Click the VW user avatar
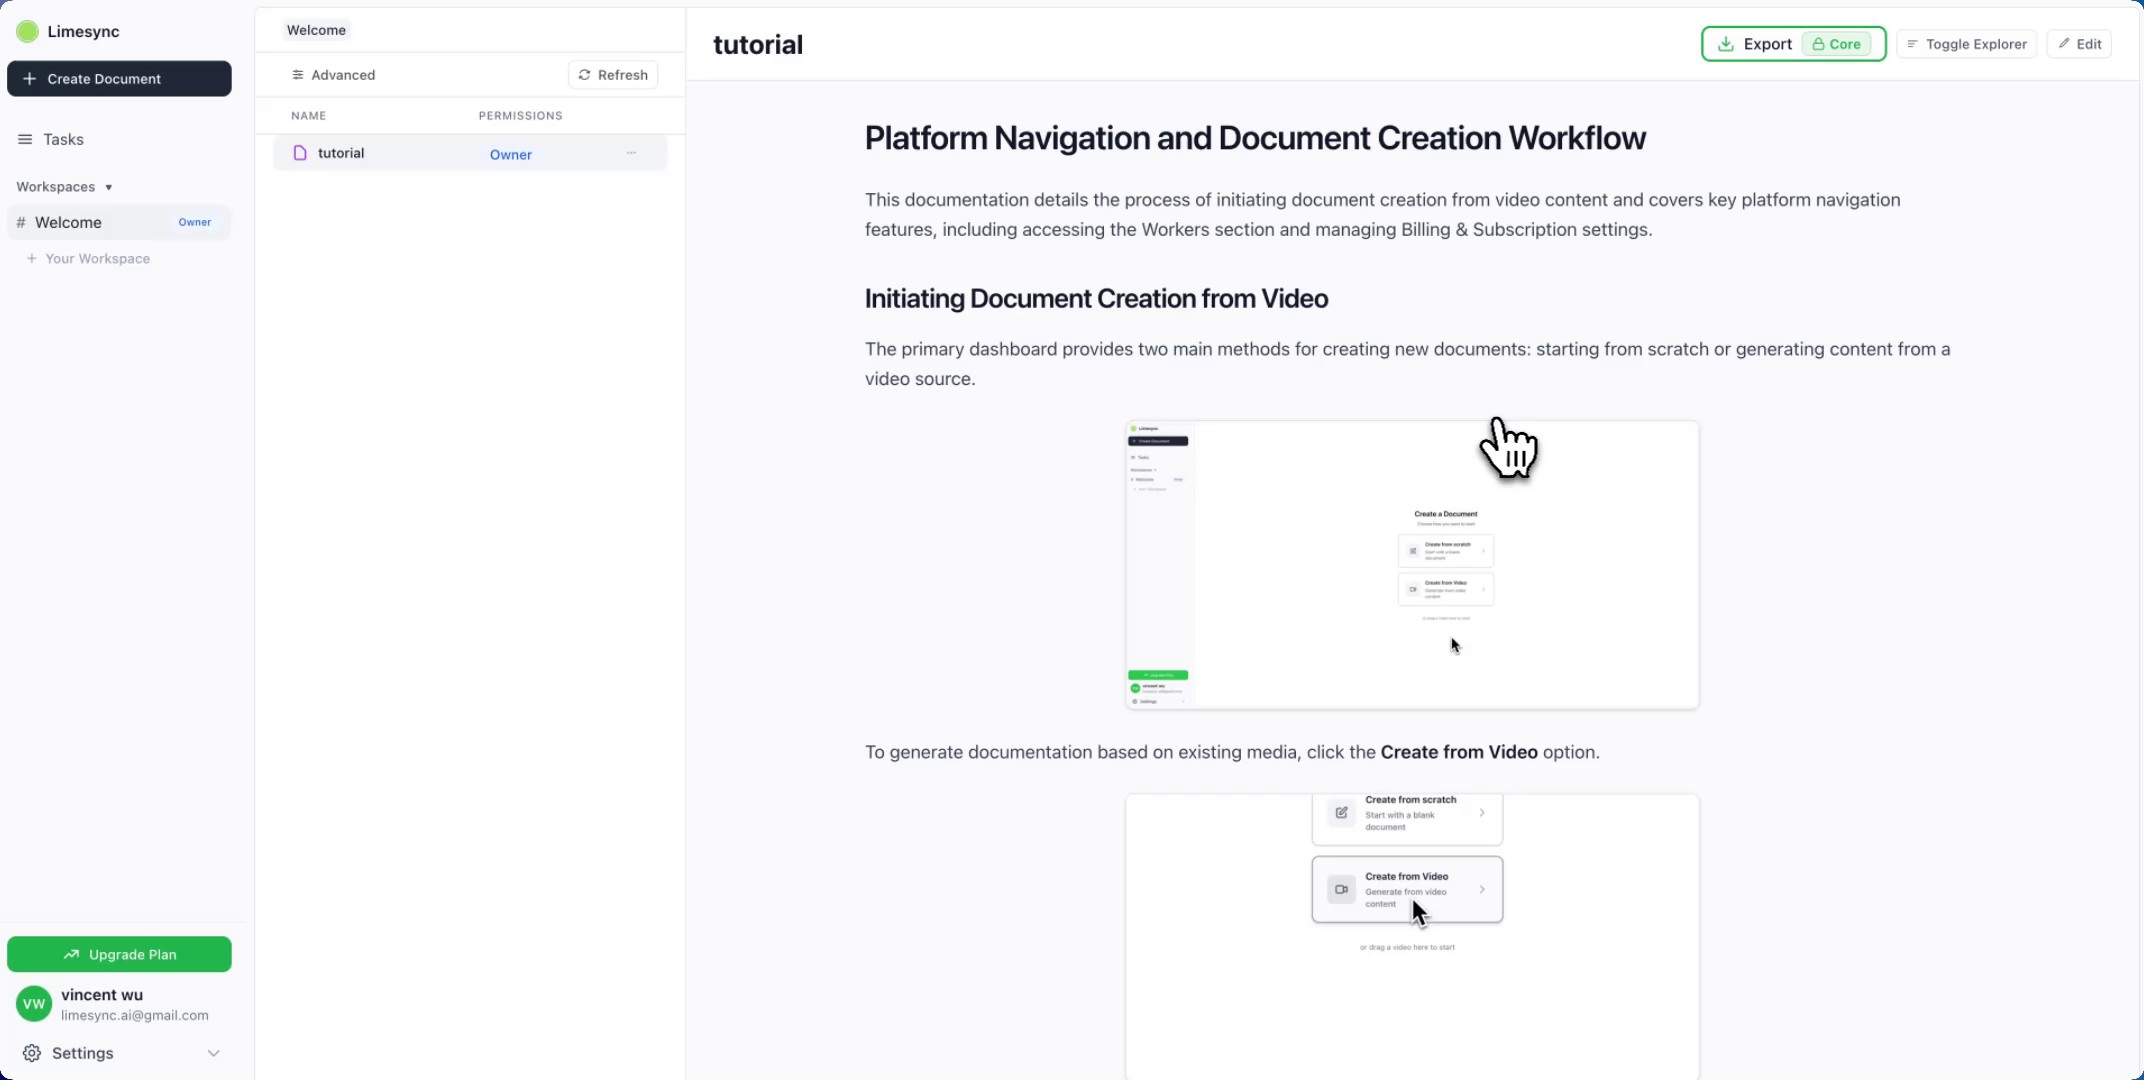The width and height of the screenshot is (2144, 1080). pyautogui.click(x=33, y=1004)
